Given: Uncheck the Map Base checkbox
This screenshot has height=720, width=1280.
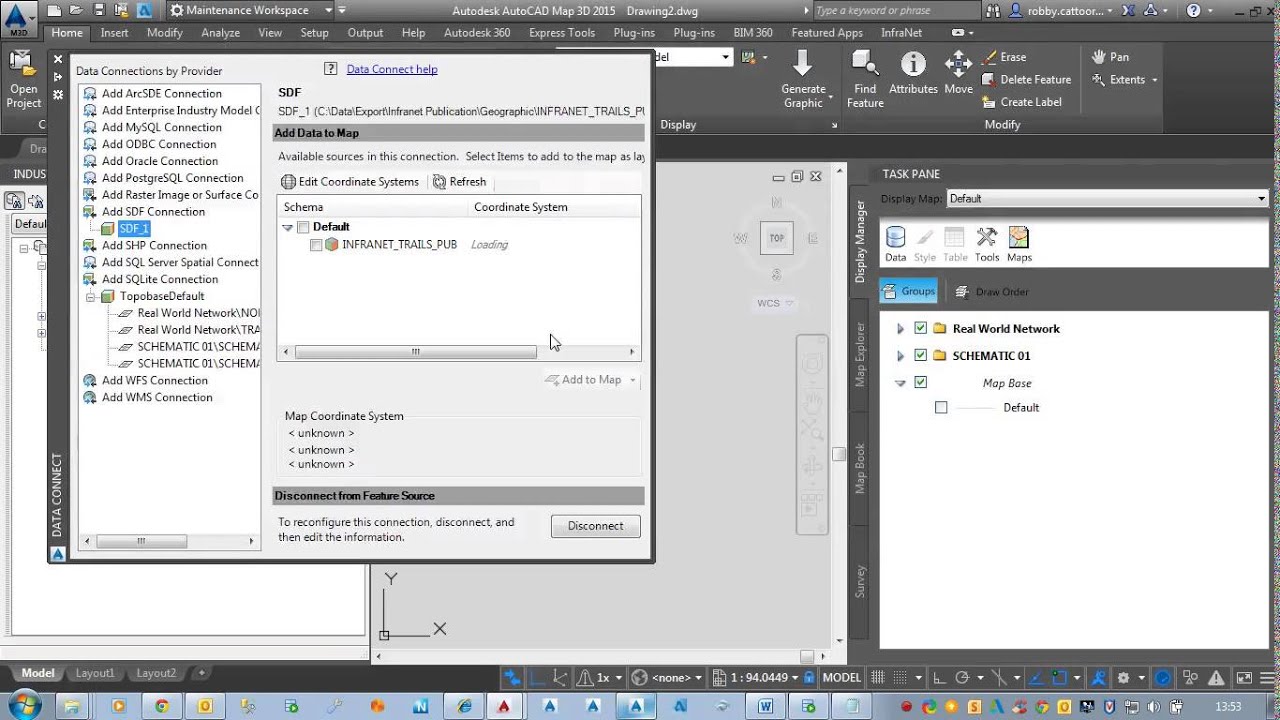Looking at the screenshot, I should (x=921, y=382).
